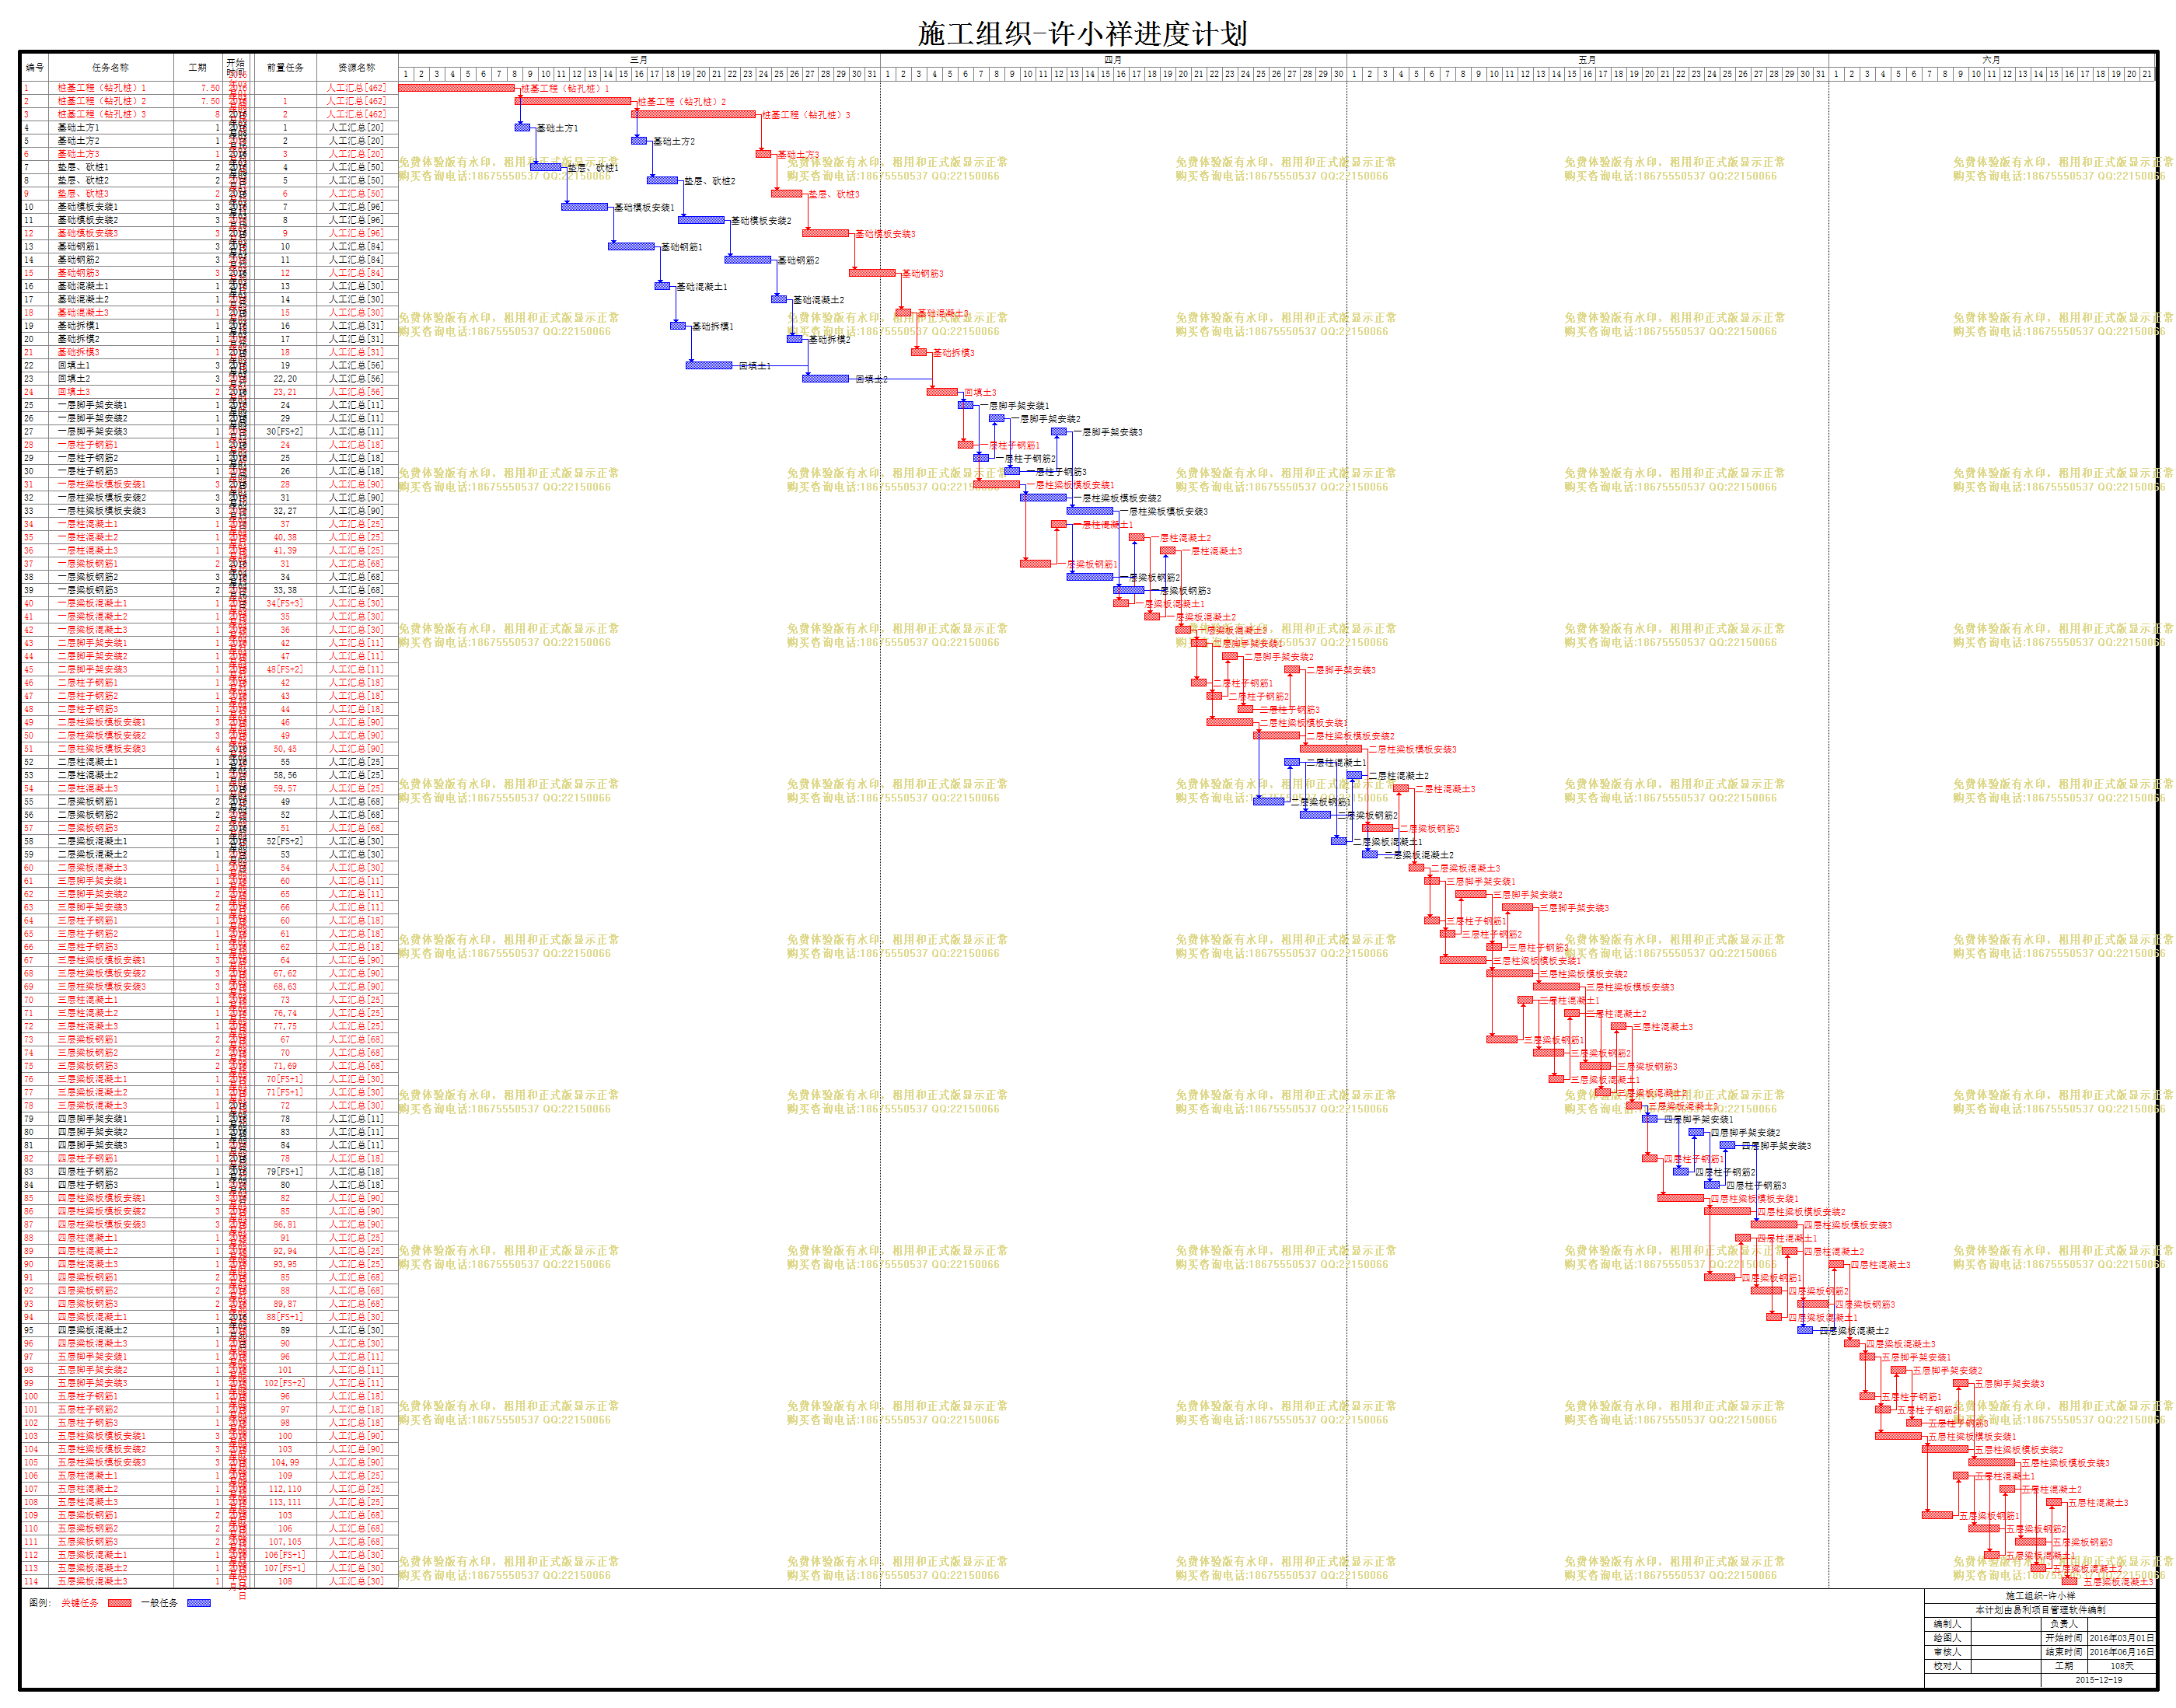Select the blue Gantt bar for 基础钢筋1

631,246
